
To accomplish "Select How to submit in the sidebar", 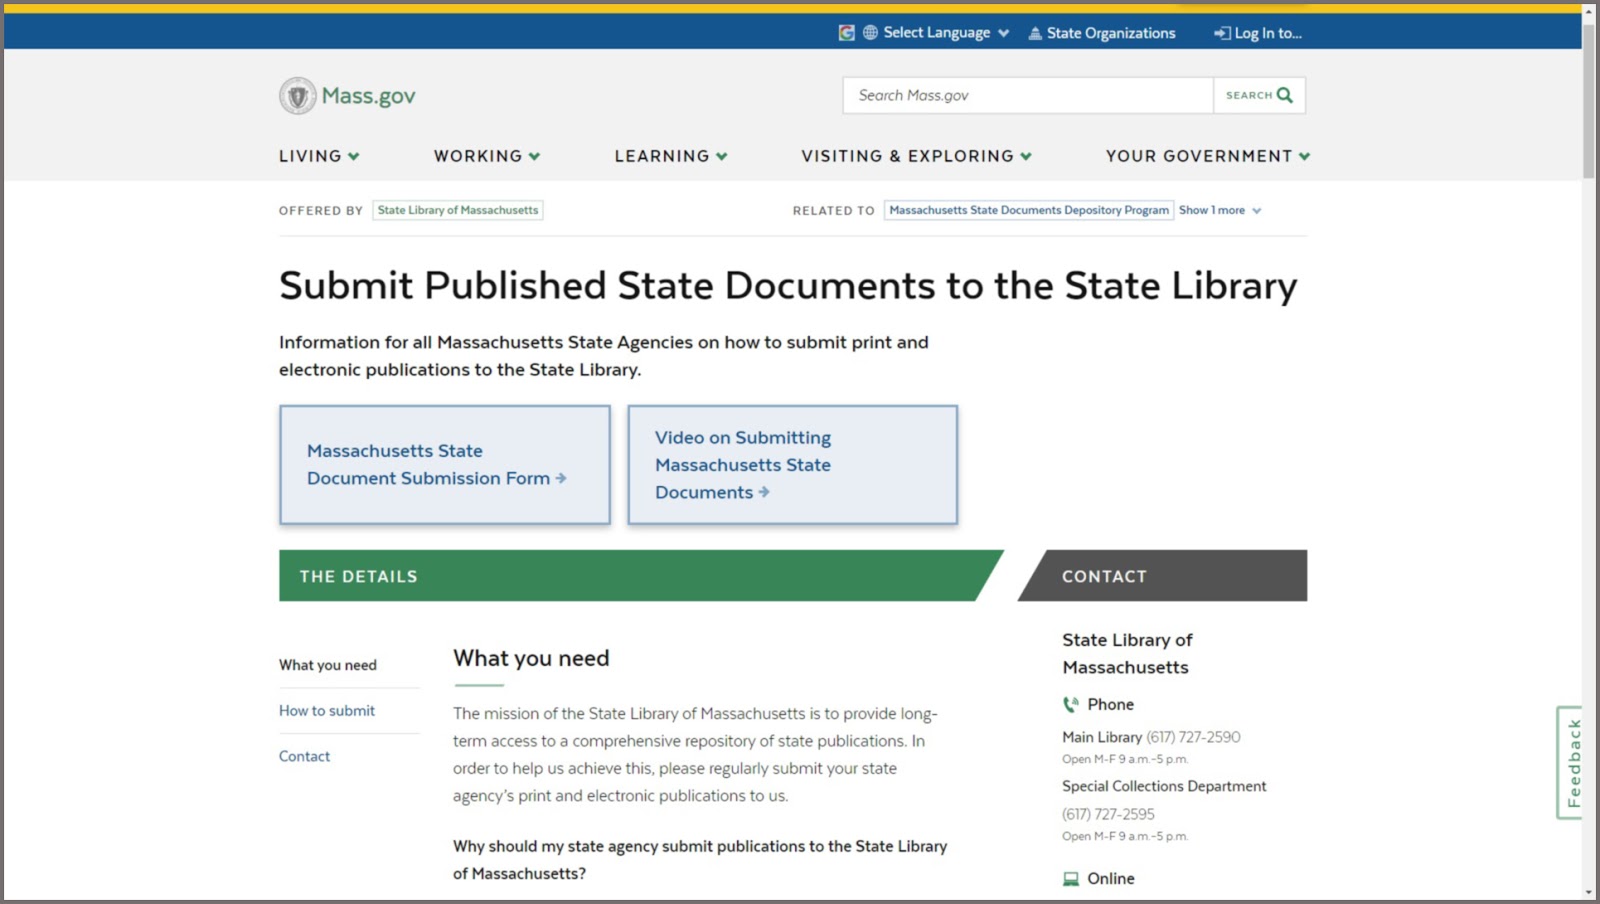I will tap(327, 711).
